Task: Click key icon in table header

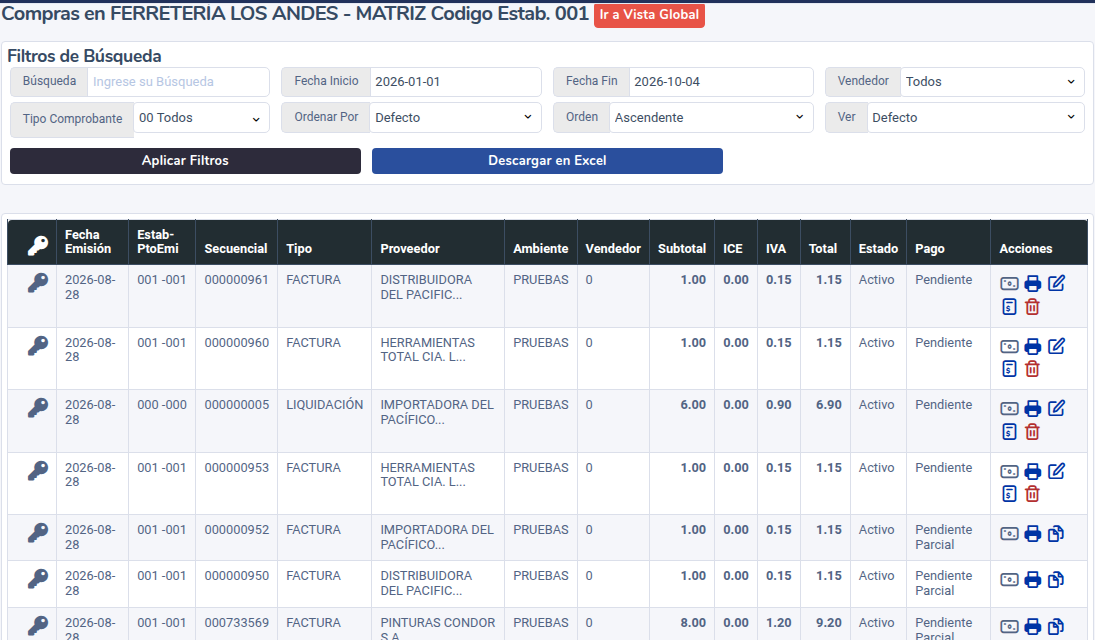Action: pos(38,245)
